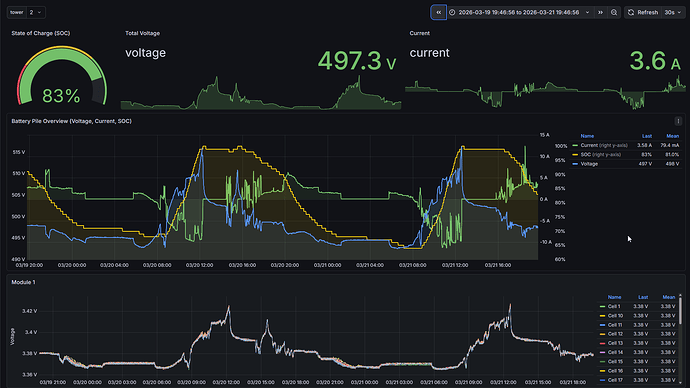
Task: Click the clock icon in time picker
Action: tap(452, 12)
